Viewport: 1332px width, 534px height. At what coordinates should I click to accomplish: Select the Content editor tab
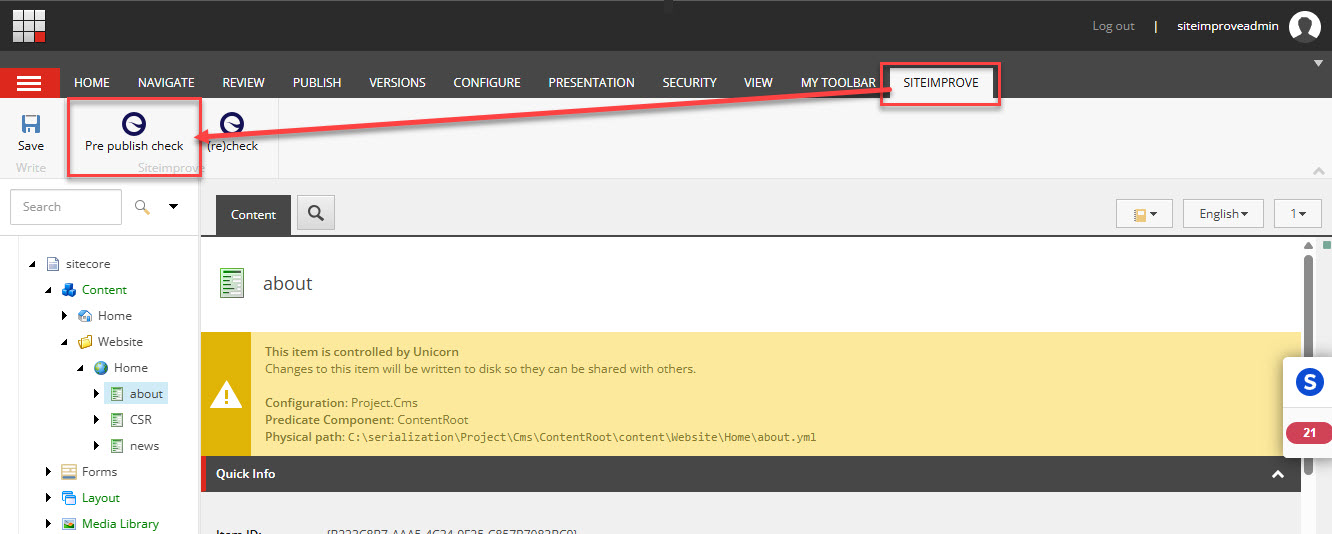(x=253, y=215)
